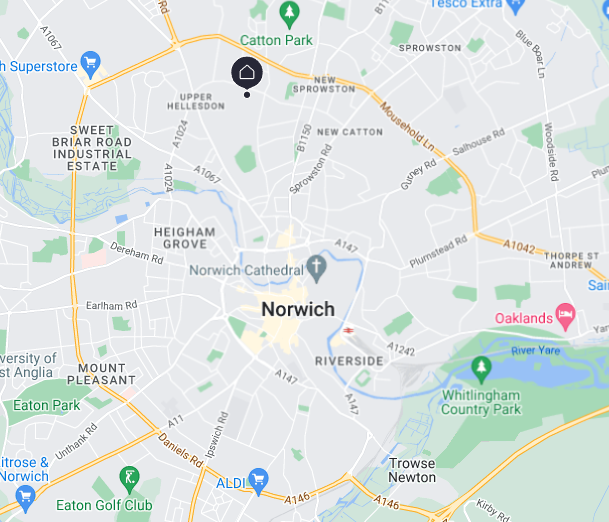Click the black home location marker
Image resolution: width=609 pixels, height=522 pixels.
click(247, 73)
